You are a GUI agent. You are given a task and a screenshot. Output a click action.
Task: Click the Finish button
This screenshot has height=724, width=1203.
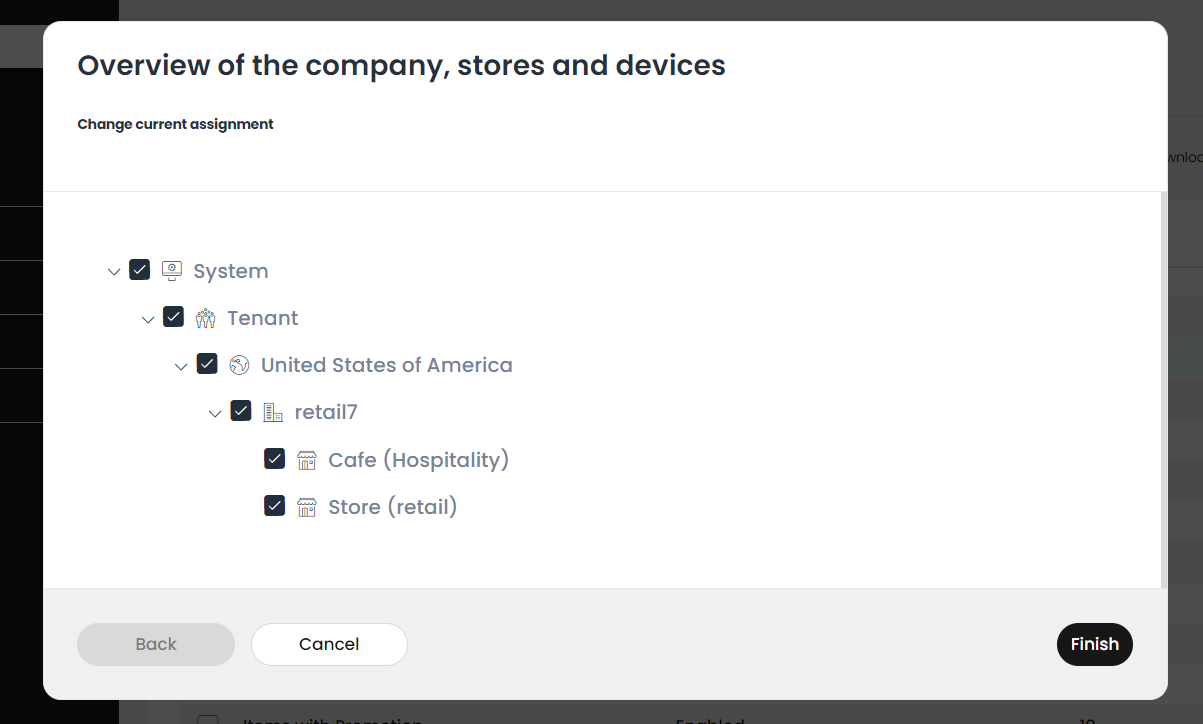[x=1095, y=644]
